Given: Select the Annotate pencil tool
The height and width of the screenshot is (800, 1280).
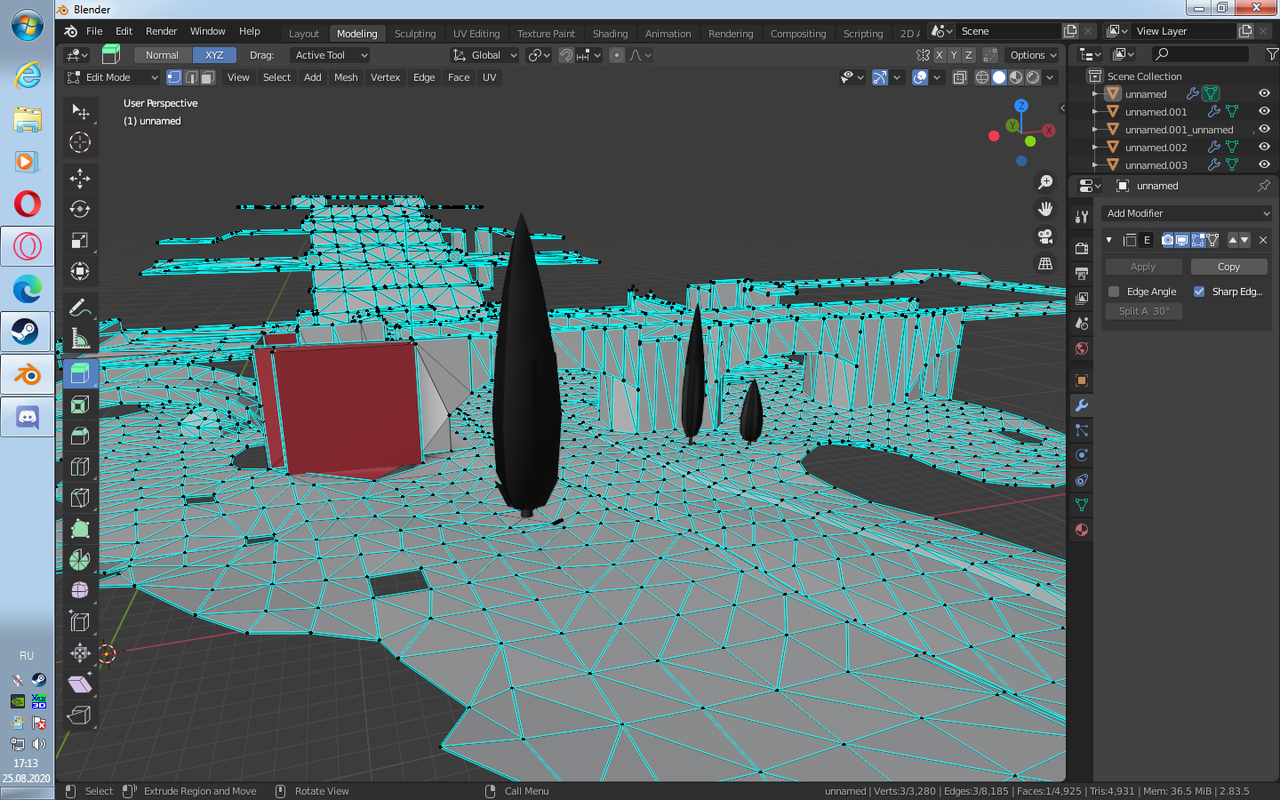Looking at the screenshot, I should click(x=80, y=308).
